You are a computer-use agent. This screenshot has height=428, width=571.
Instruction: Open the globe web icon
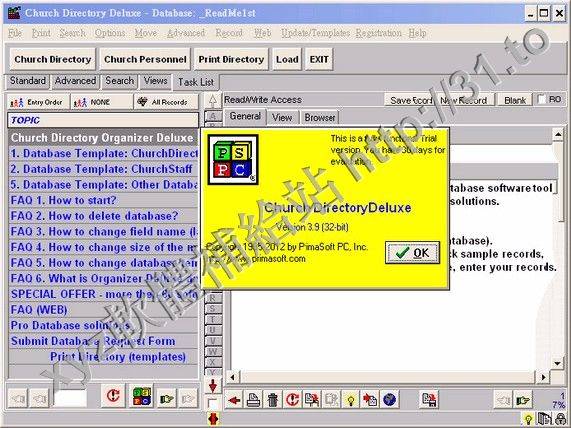coord(390,400)
